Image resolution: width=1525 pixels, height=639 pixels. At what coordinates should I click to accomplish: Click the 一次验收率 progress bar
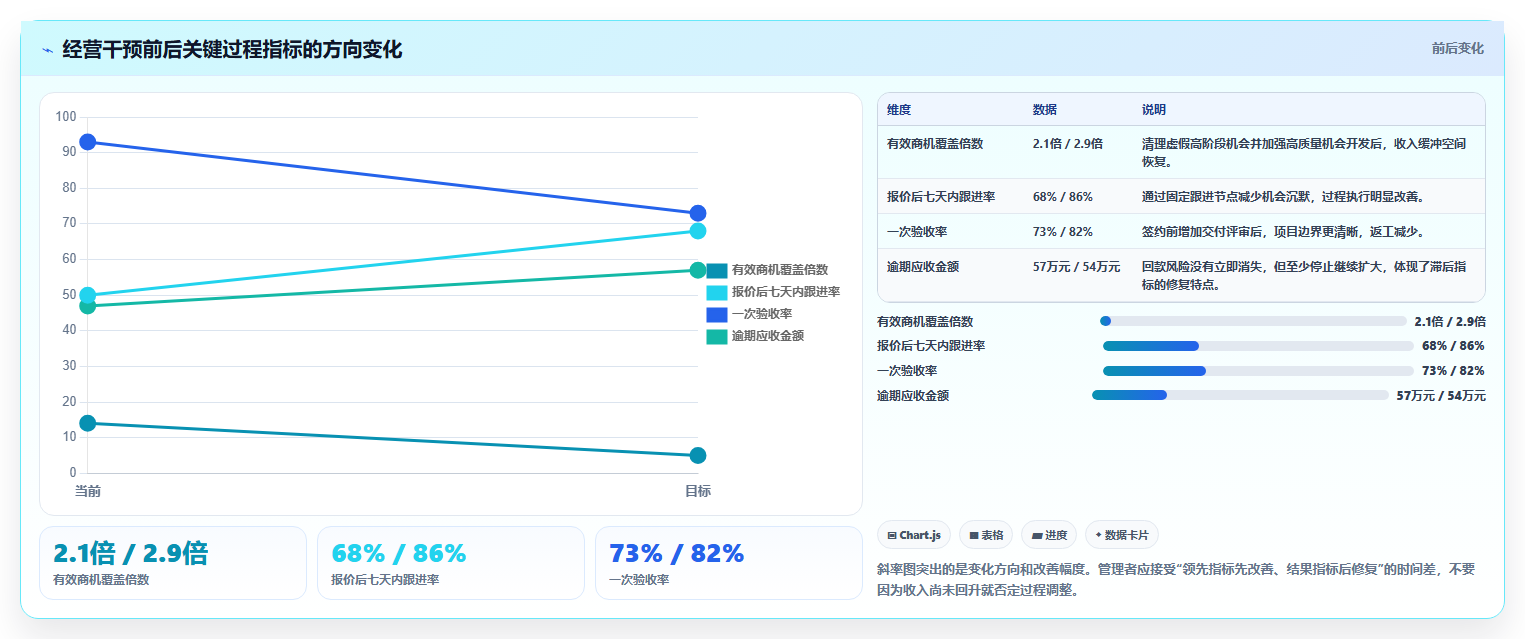point(1258,371)
